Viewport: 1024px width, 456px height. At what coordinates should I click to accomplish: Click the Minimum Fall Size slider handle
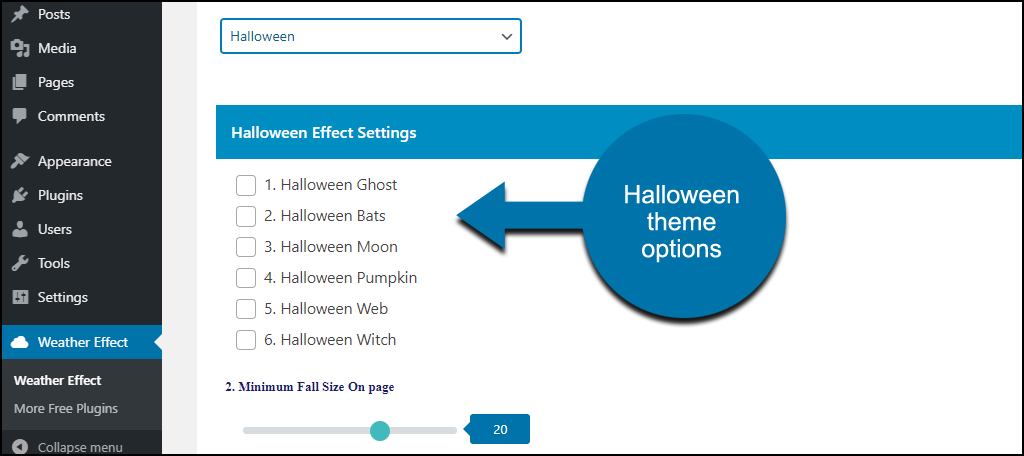379,431
